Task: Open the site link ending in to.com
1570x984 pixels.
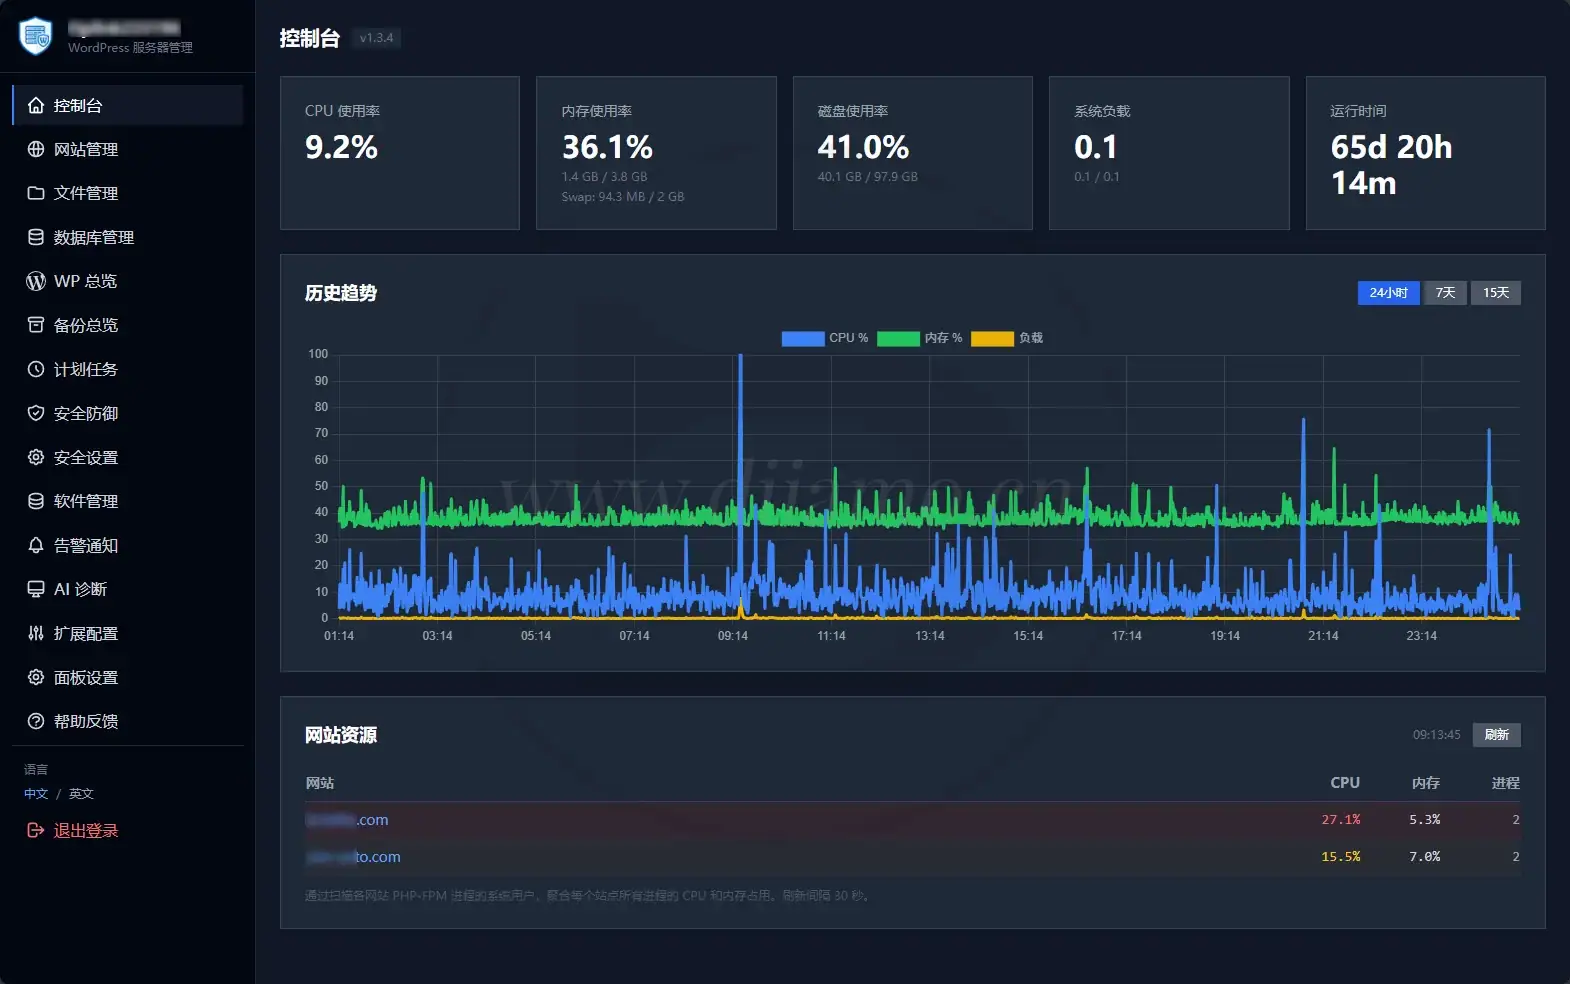Action: [353, 857]
